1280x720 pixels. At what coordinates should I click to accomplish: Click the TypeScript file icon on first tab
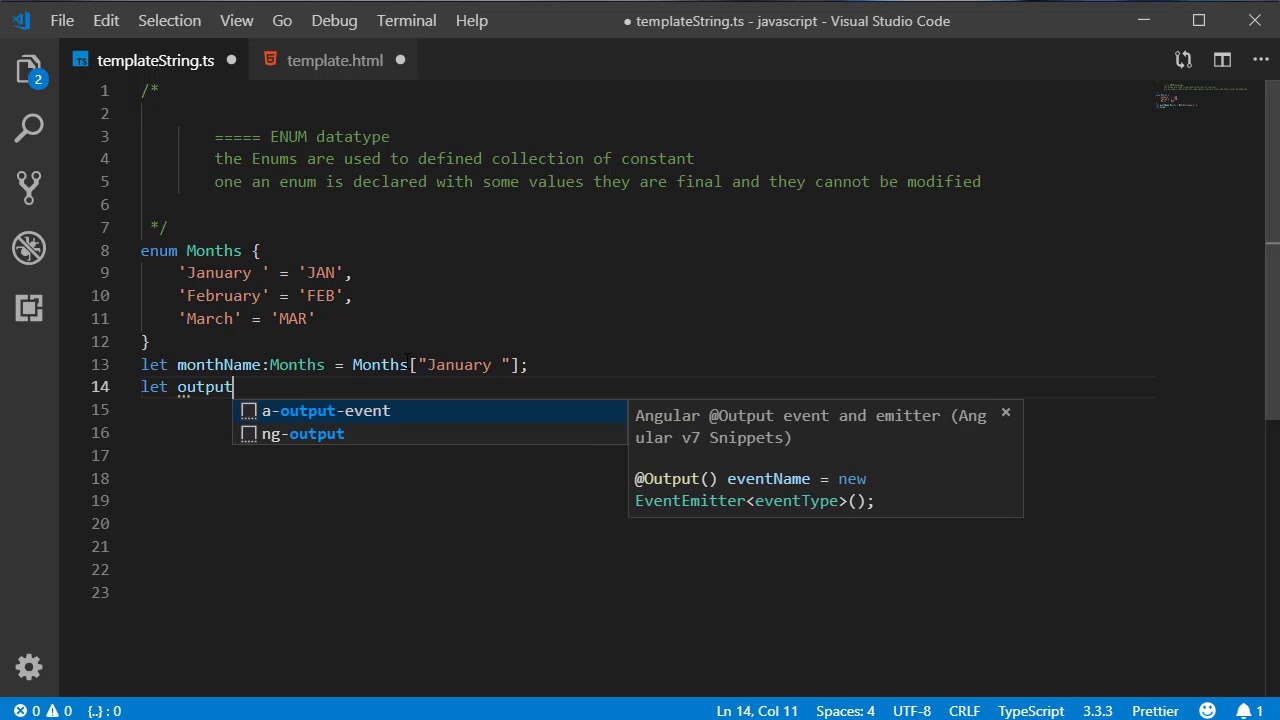click(x=80, y=60)
